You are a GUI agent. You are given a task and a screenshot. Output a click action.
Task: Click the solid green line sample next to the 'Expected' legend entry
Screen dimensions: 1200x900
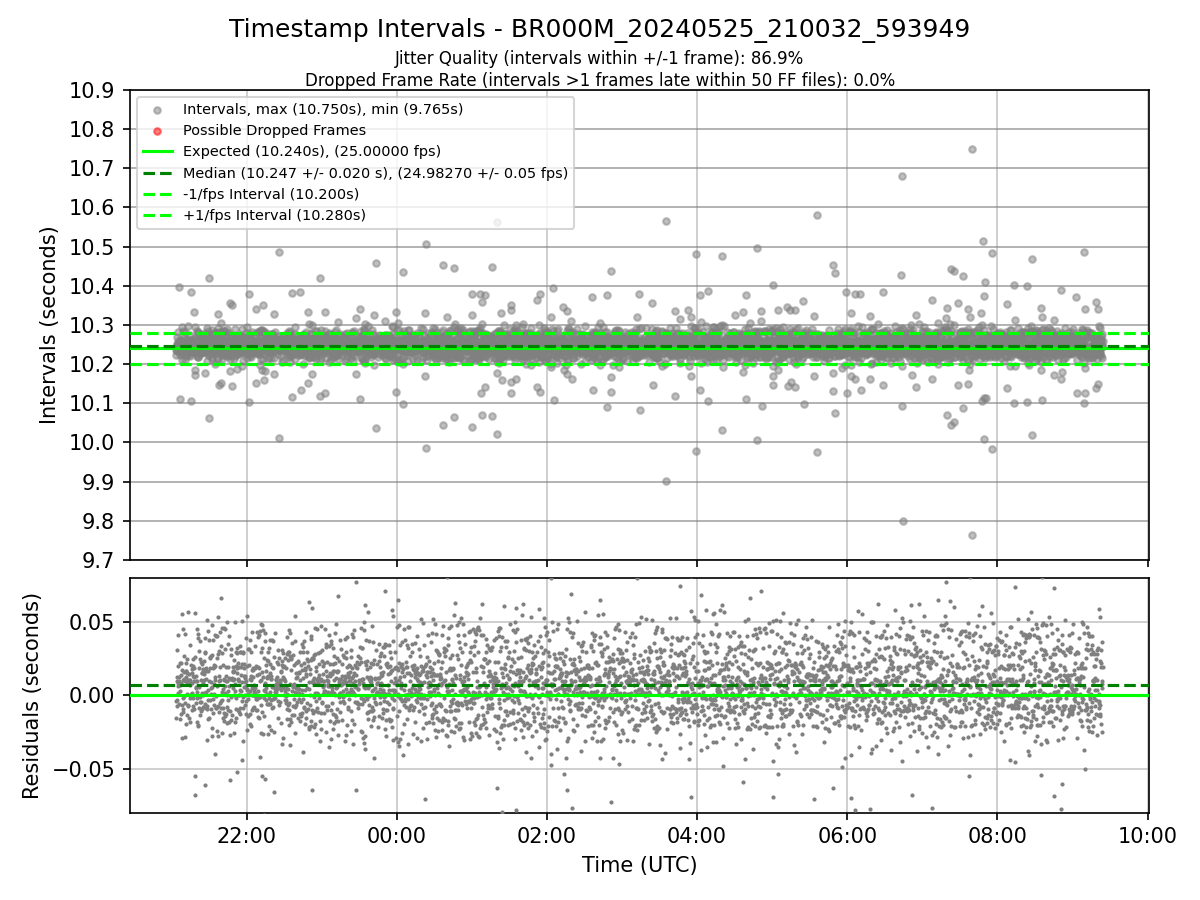click(x=159, y=151)
